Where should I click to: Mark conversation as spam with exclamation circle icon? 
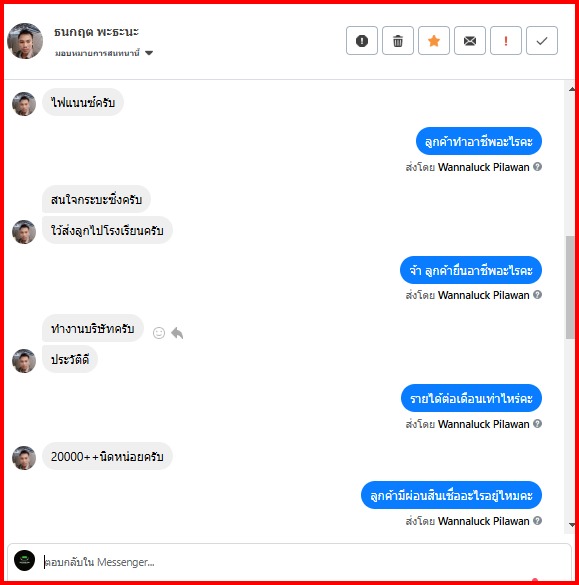[x=362, y=41]
